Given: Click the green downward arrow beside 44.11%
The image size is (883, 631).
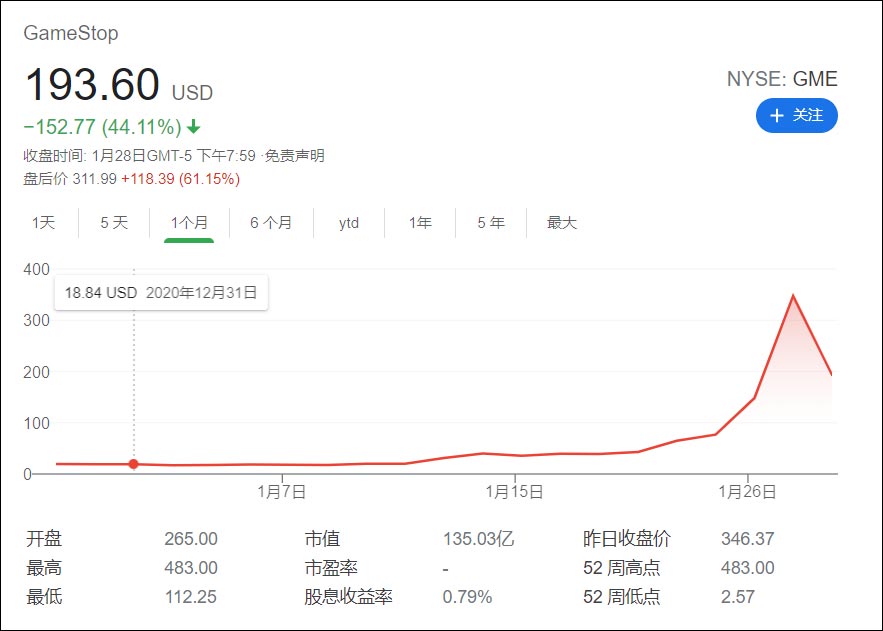Looking at the screenshot, I should coord(193,128).
